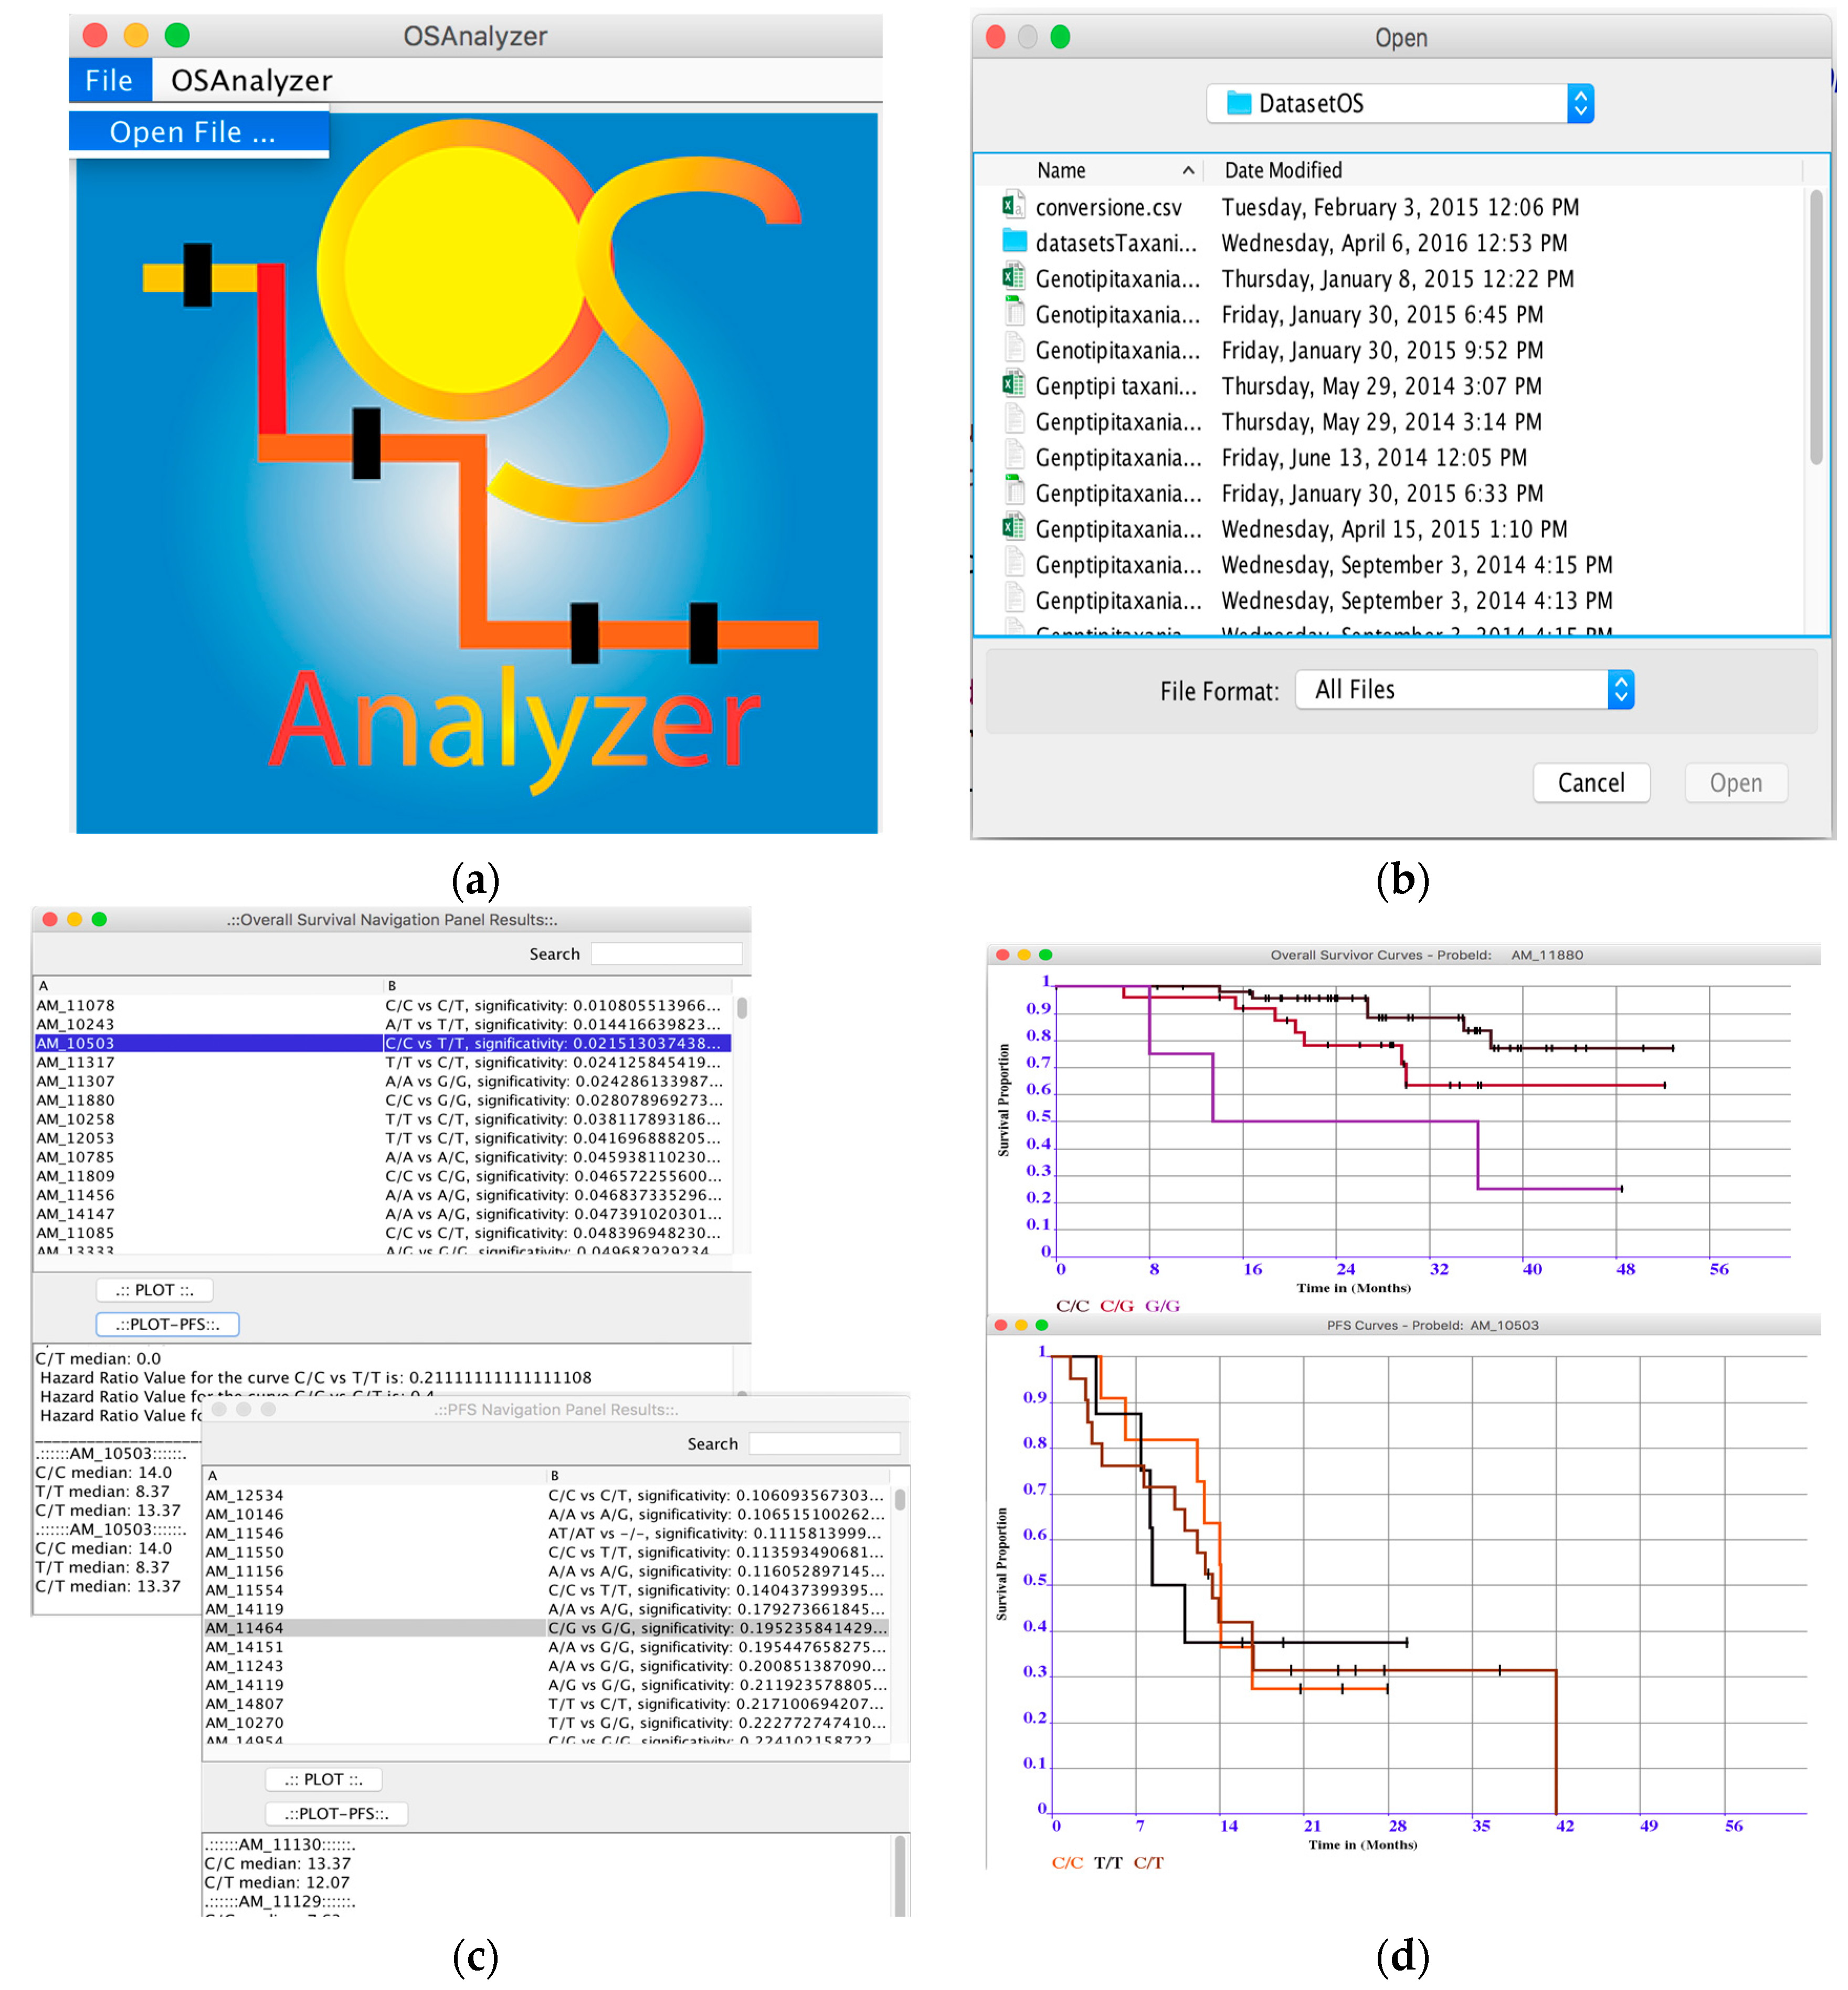This screenshot has height=1990, width=1848.
Task: Select the Open File ... menu entry
Action: click(192, 132)
